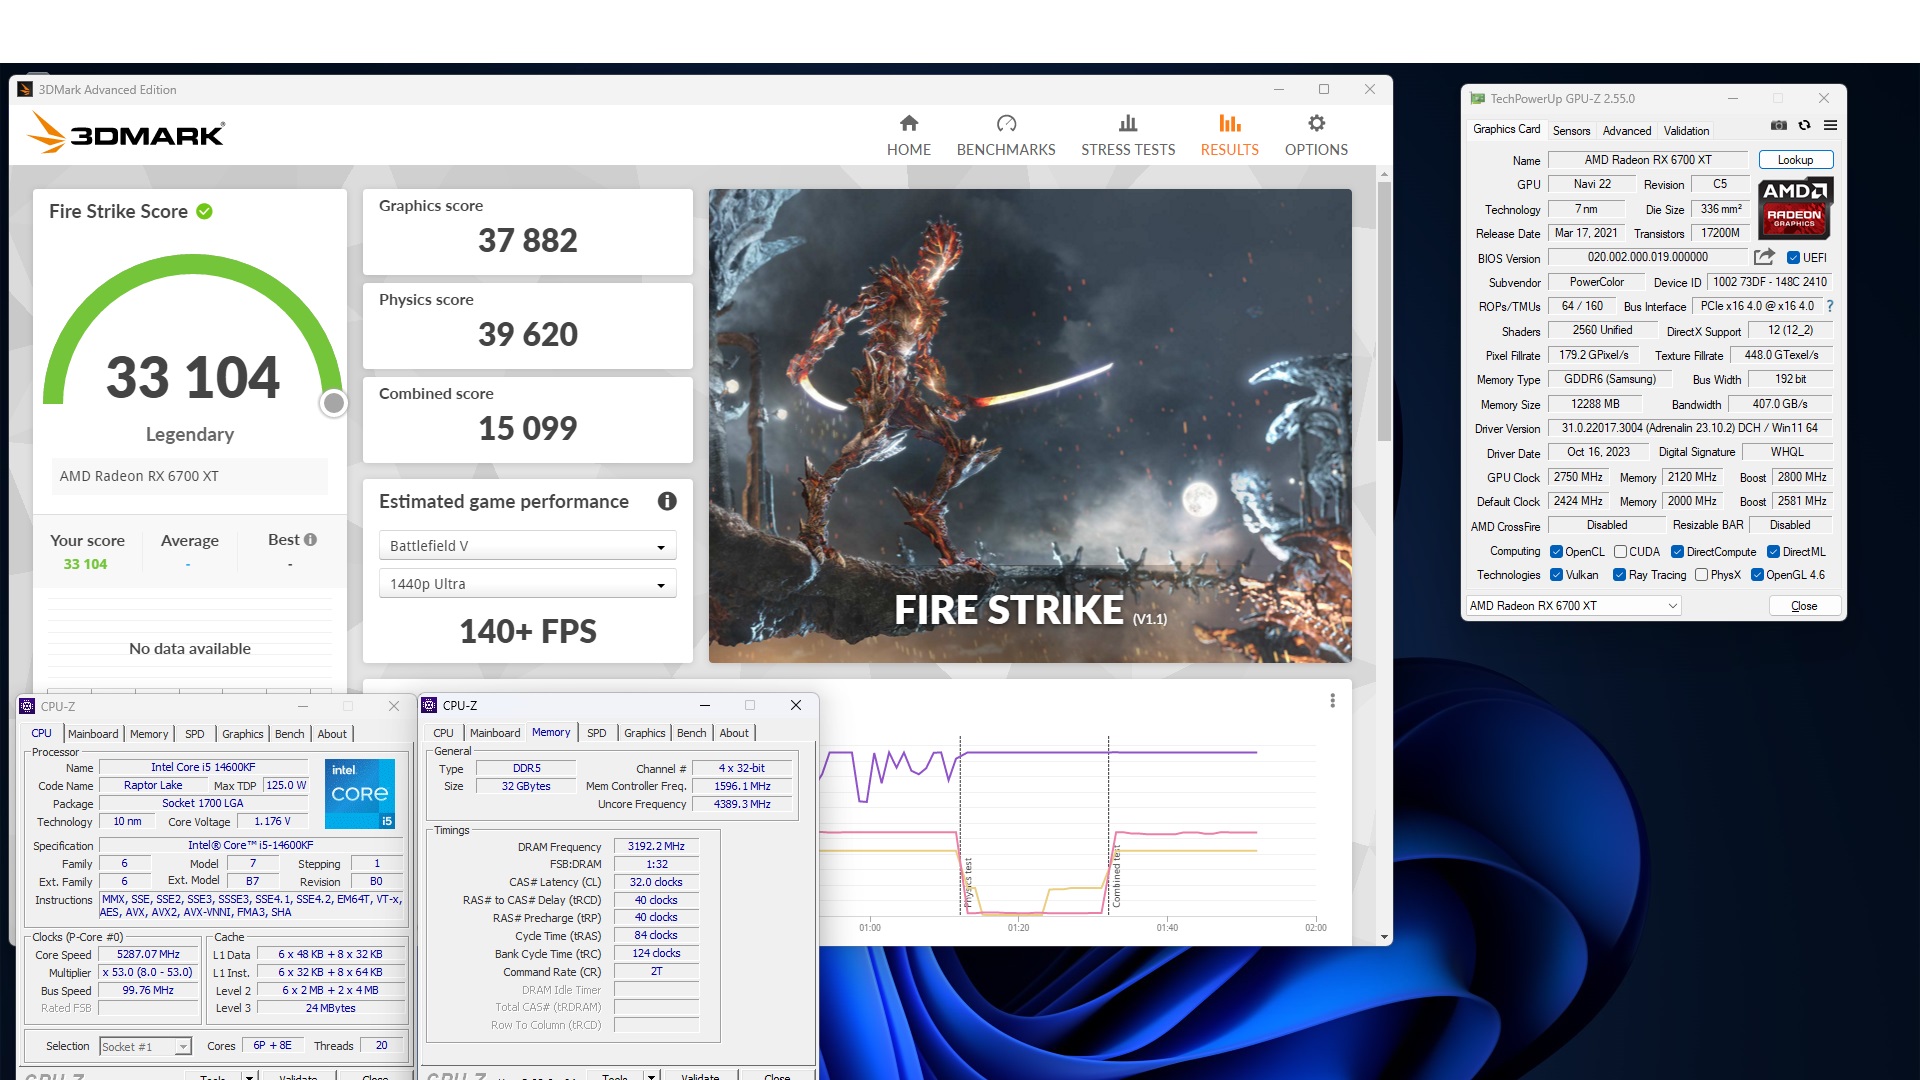Image resolution: width=1920 pixels, height=1080 pixels.
Task: Open the 1440p Ultra resolution dropdown
Action: (x=527, y=584)
